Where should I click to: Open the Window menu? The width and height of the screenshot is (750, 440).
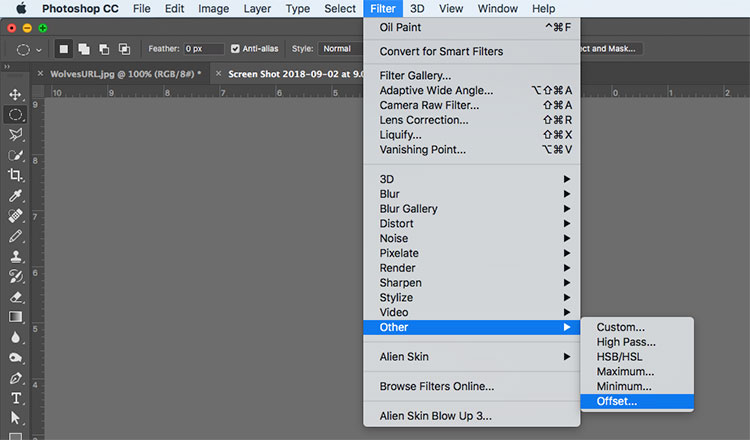click(497, 9)
